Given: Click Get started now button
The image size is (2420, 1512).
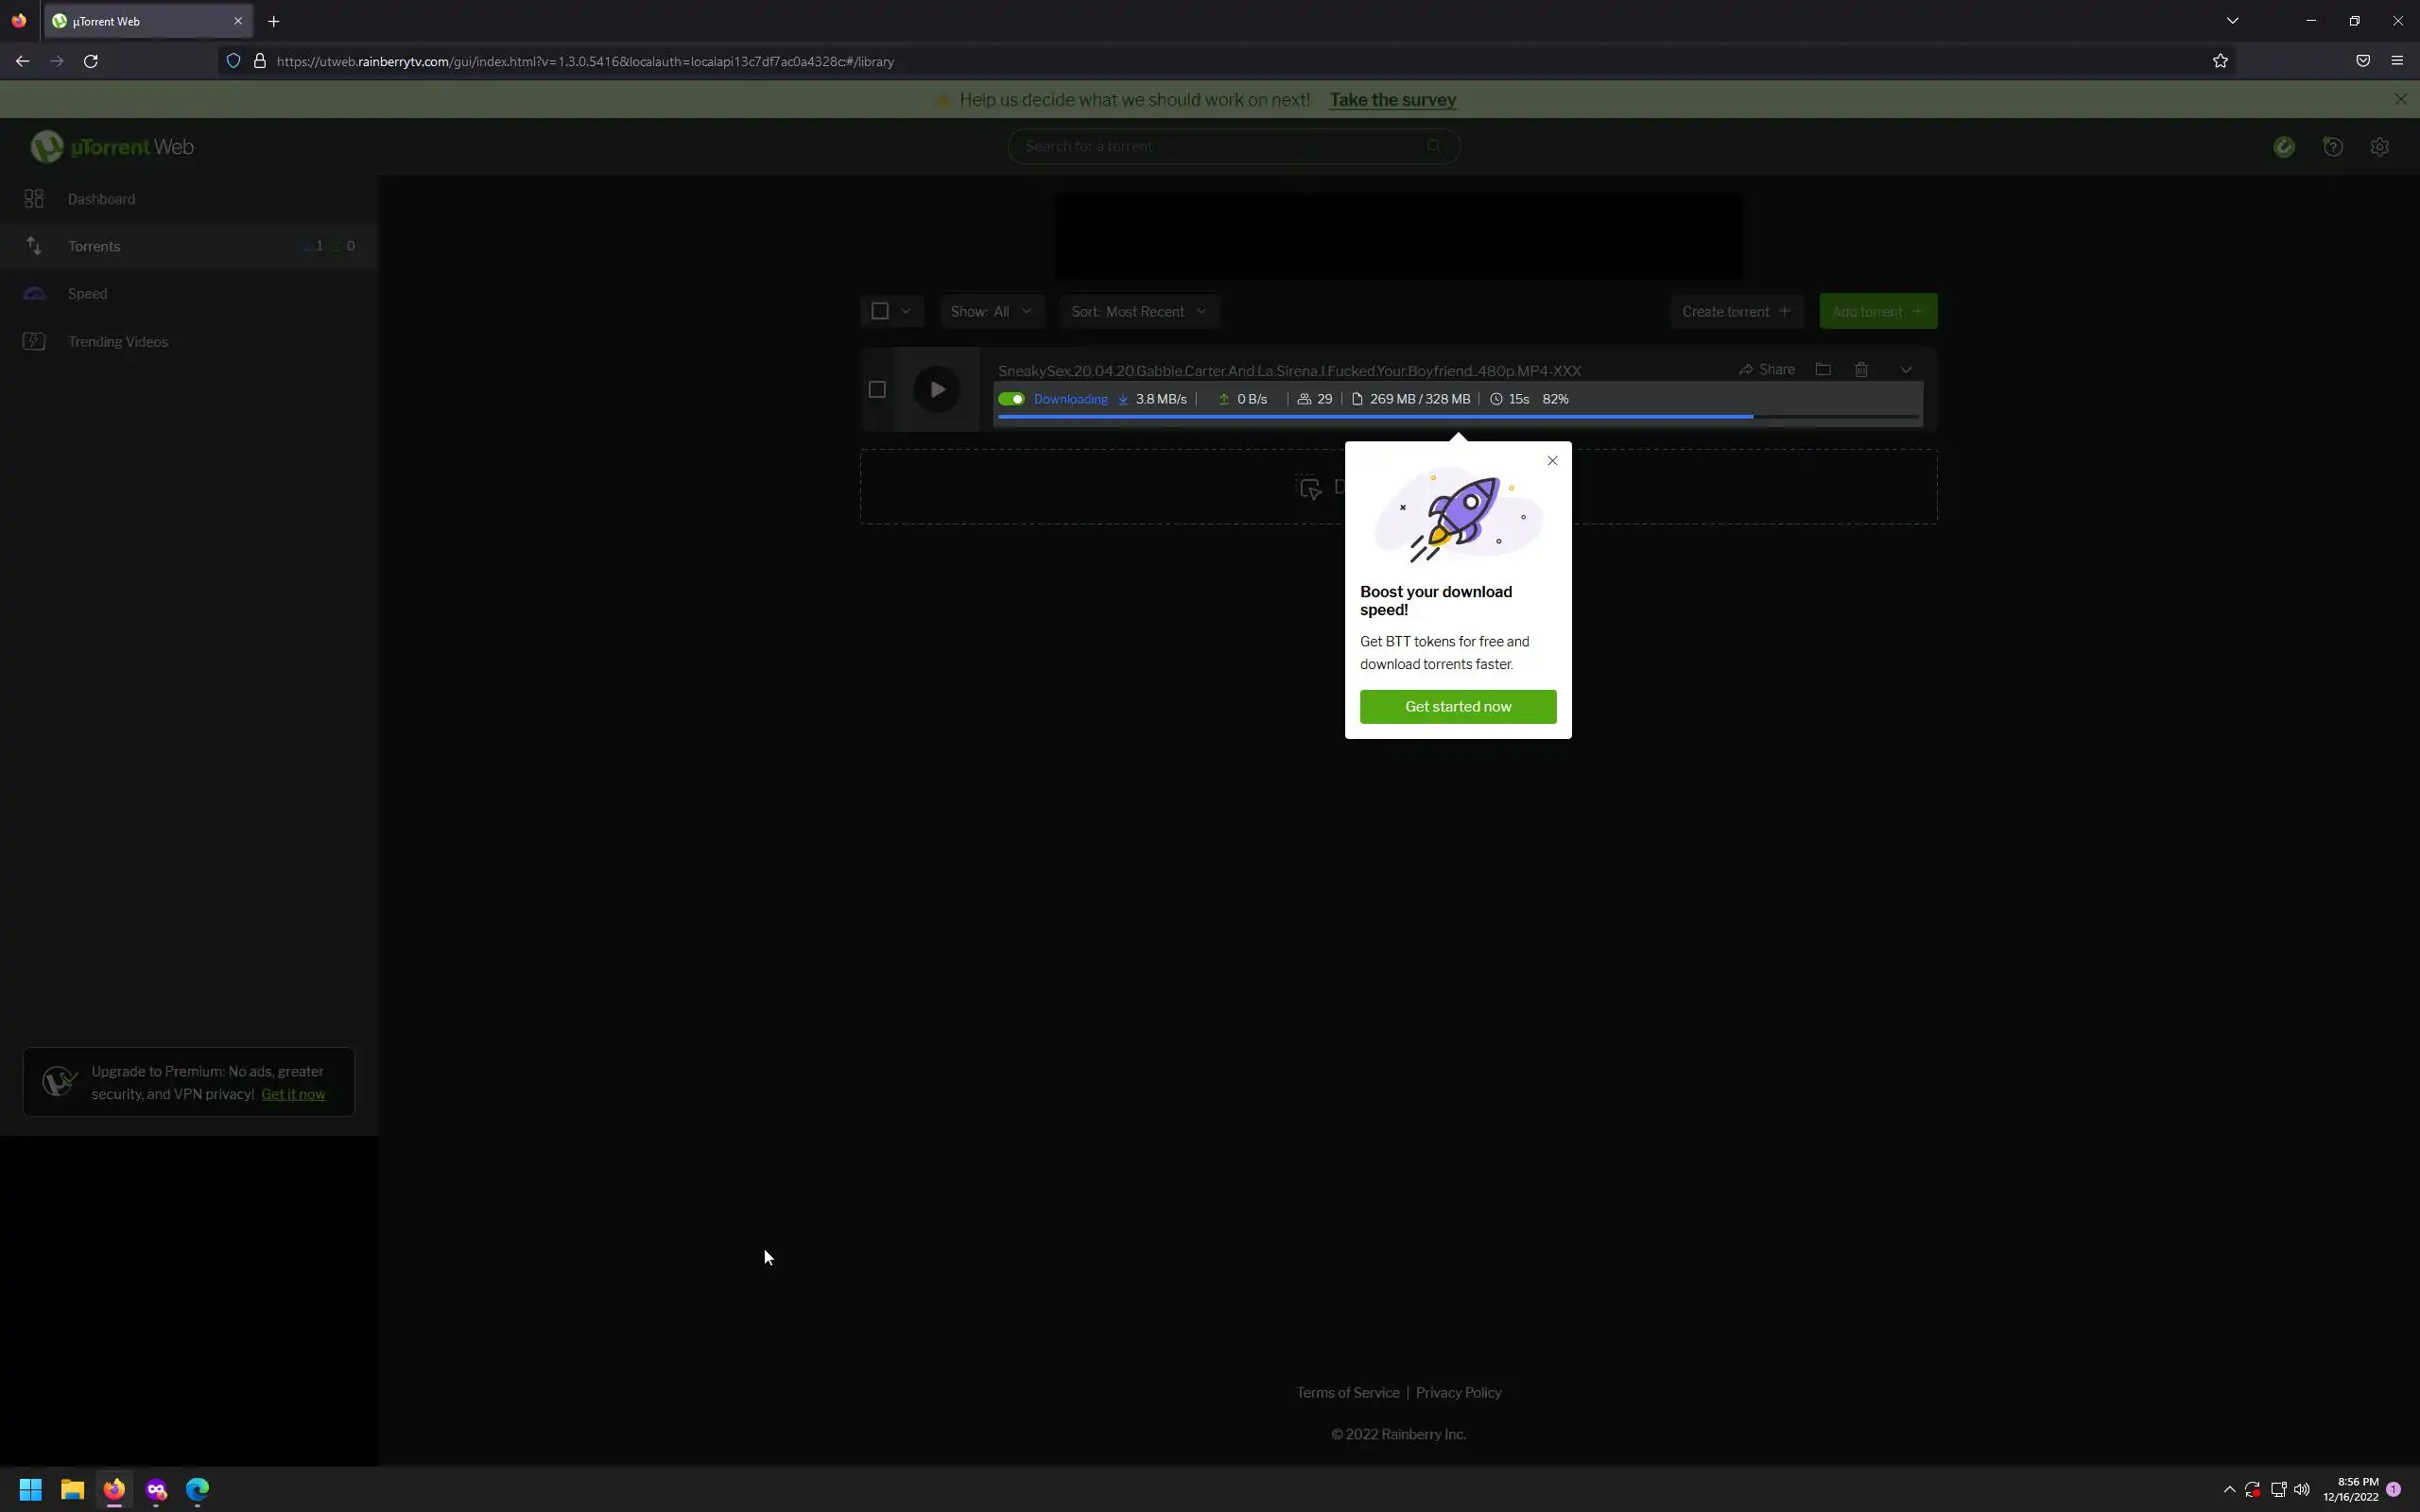Looking at the screenshot, I should 1457,706.
